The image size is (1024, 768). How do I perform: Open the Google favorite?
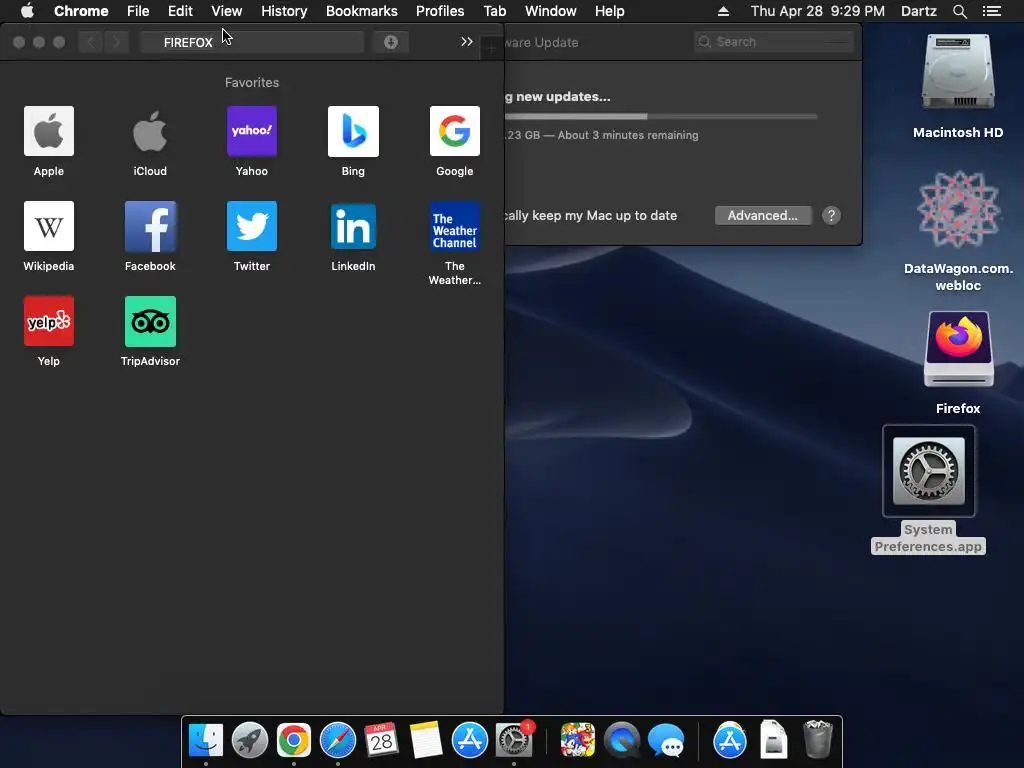[455, 131]
